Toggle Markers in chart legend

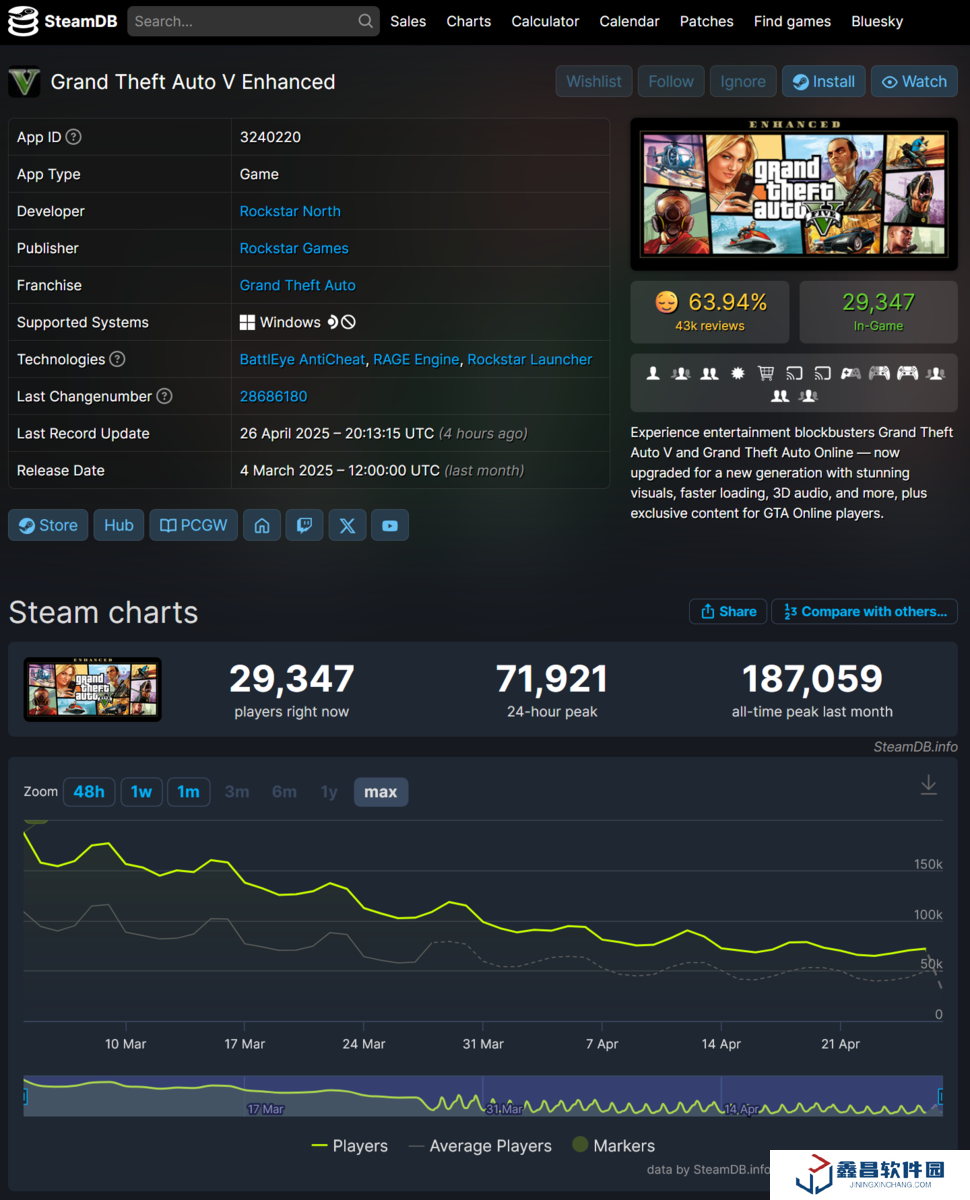(613, 1146)
